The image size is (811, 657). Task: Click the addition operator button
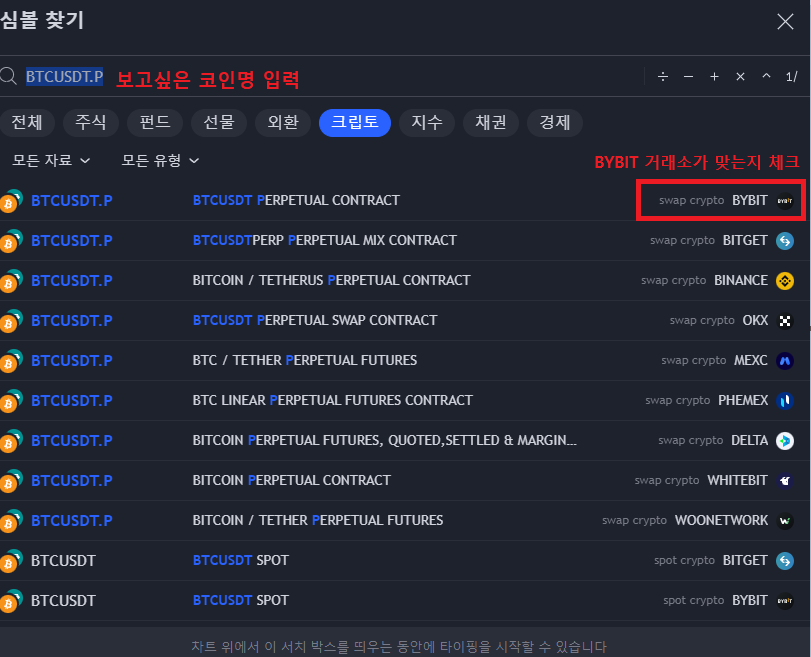[714, 77]
